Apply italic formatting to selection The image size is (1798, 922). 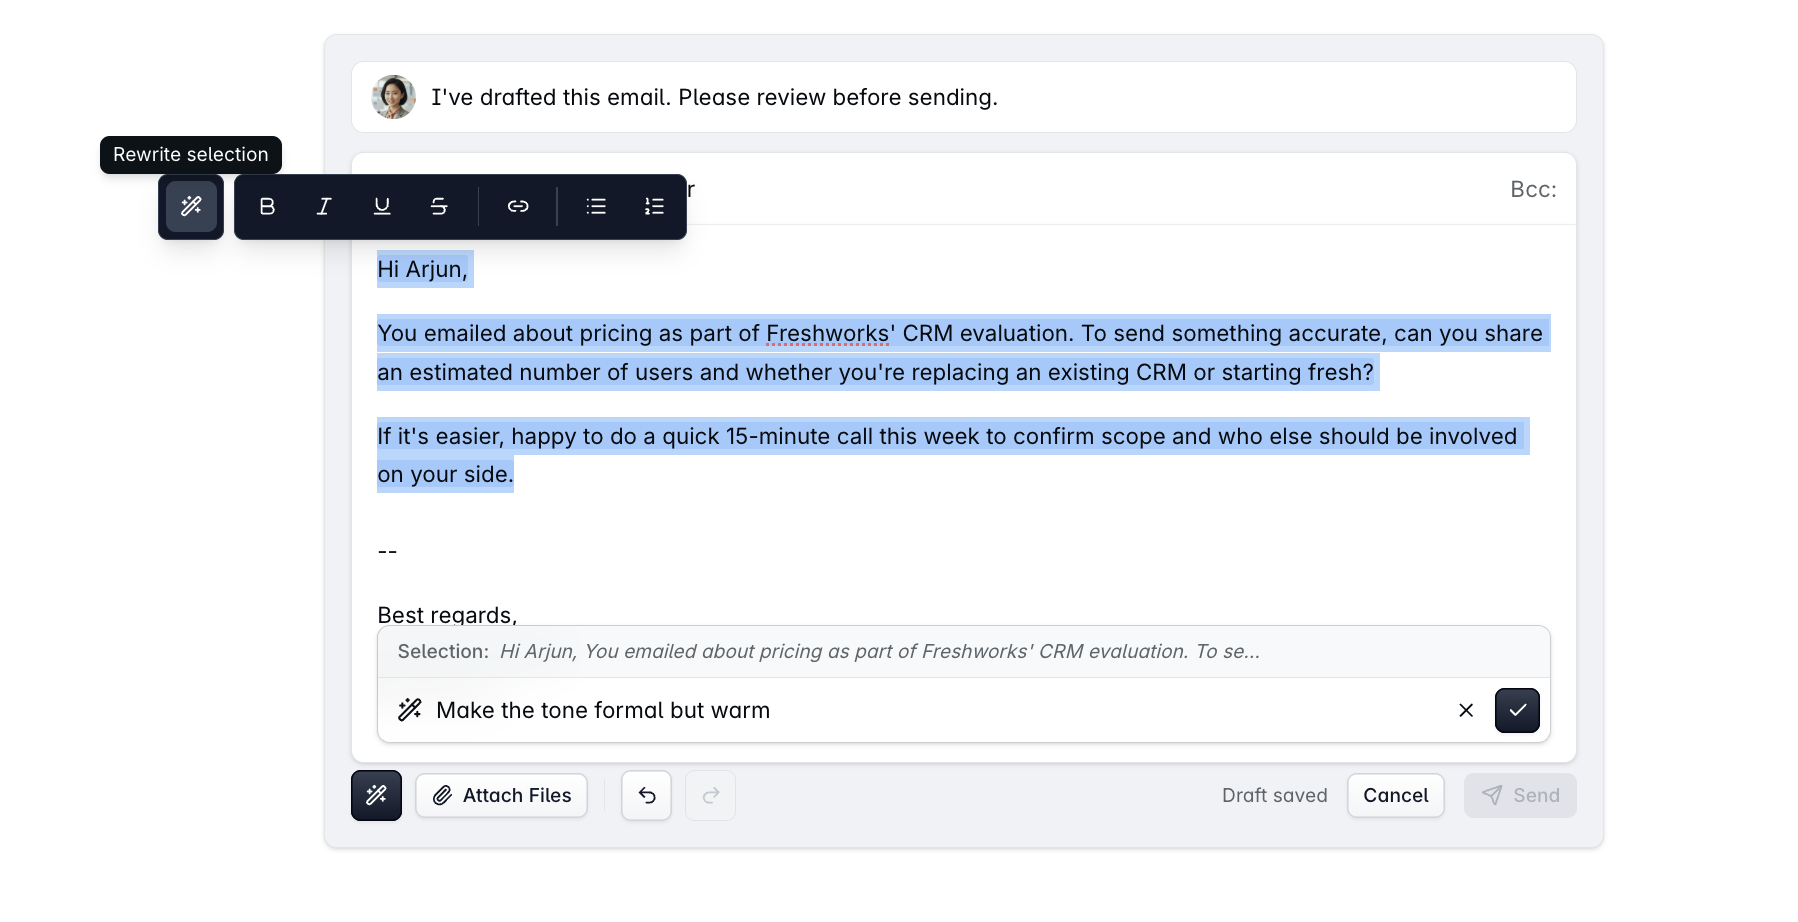tap(324, 207)
